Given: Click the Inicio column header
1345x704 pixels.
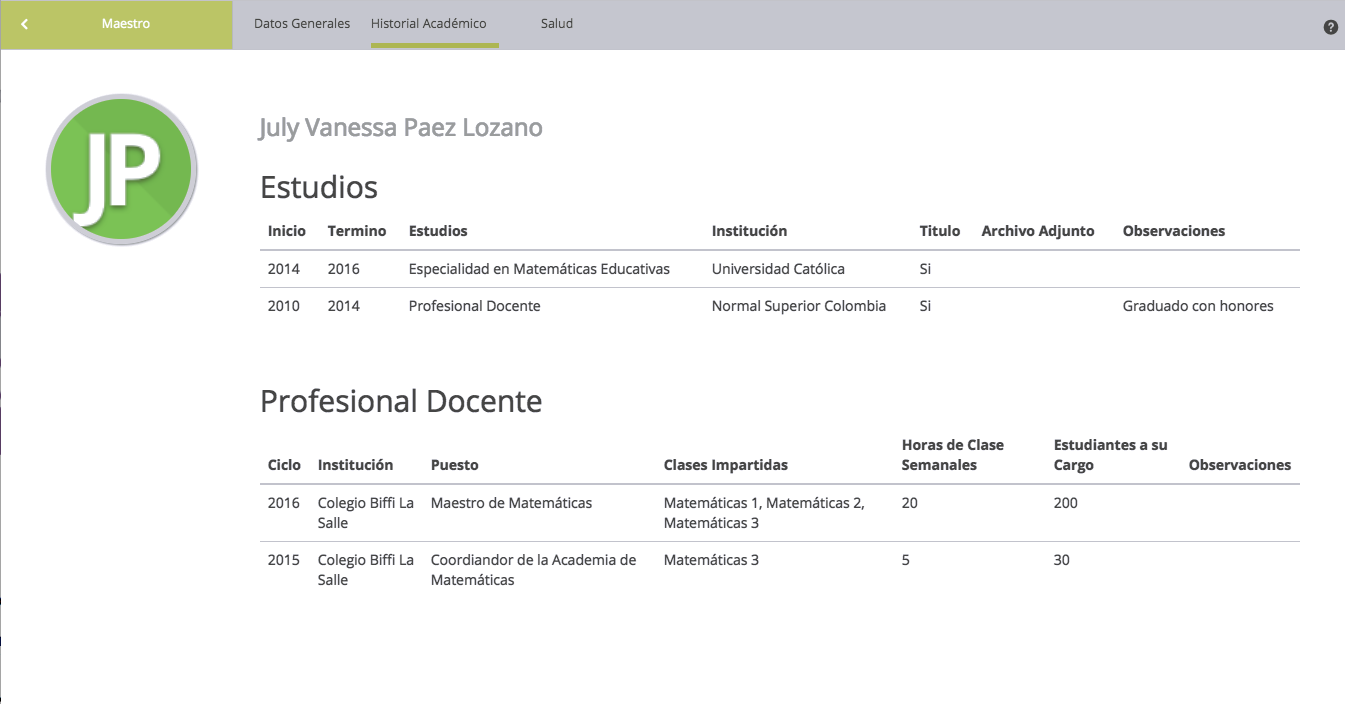Looking at the screenshot, I should [286, 231].
